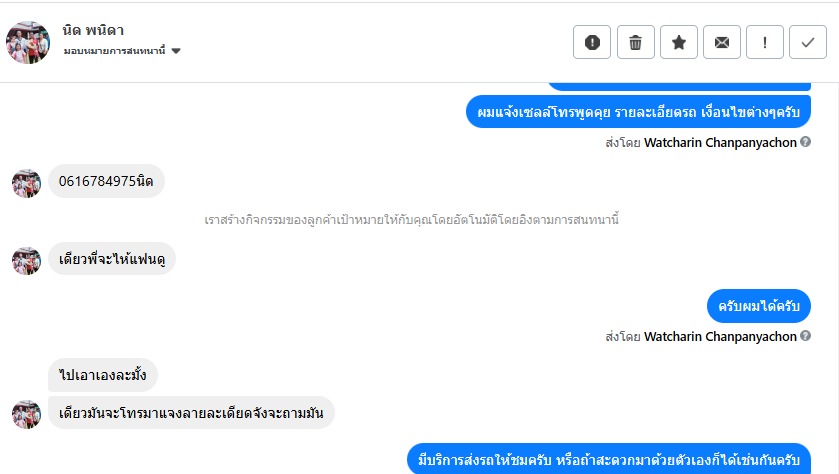This screenshot has height=474, width=839.
Task: Click the message เดี๋ยวพี่จะให้แฟนดู
Action: click(x=111, y=259)
